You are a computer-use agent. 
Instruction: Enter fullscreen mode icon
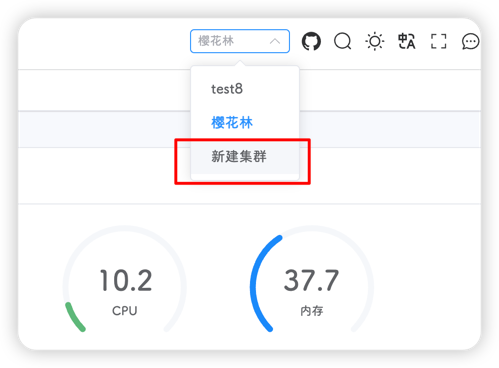pos(438,41)
